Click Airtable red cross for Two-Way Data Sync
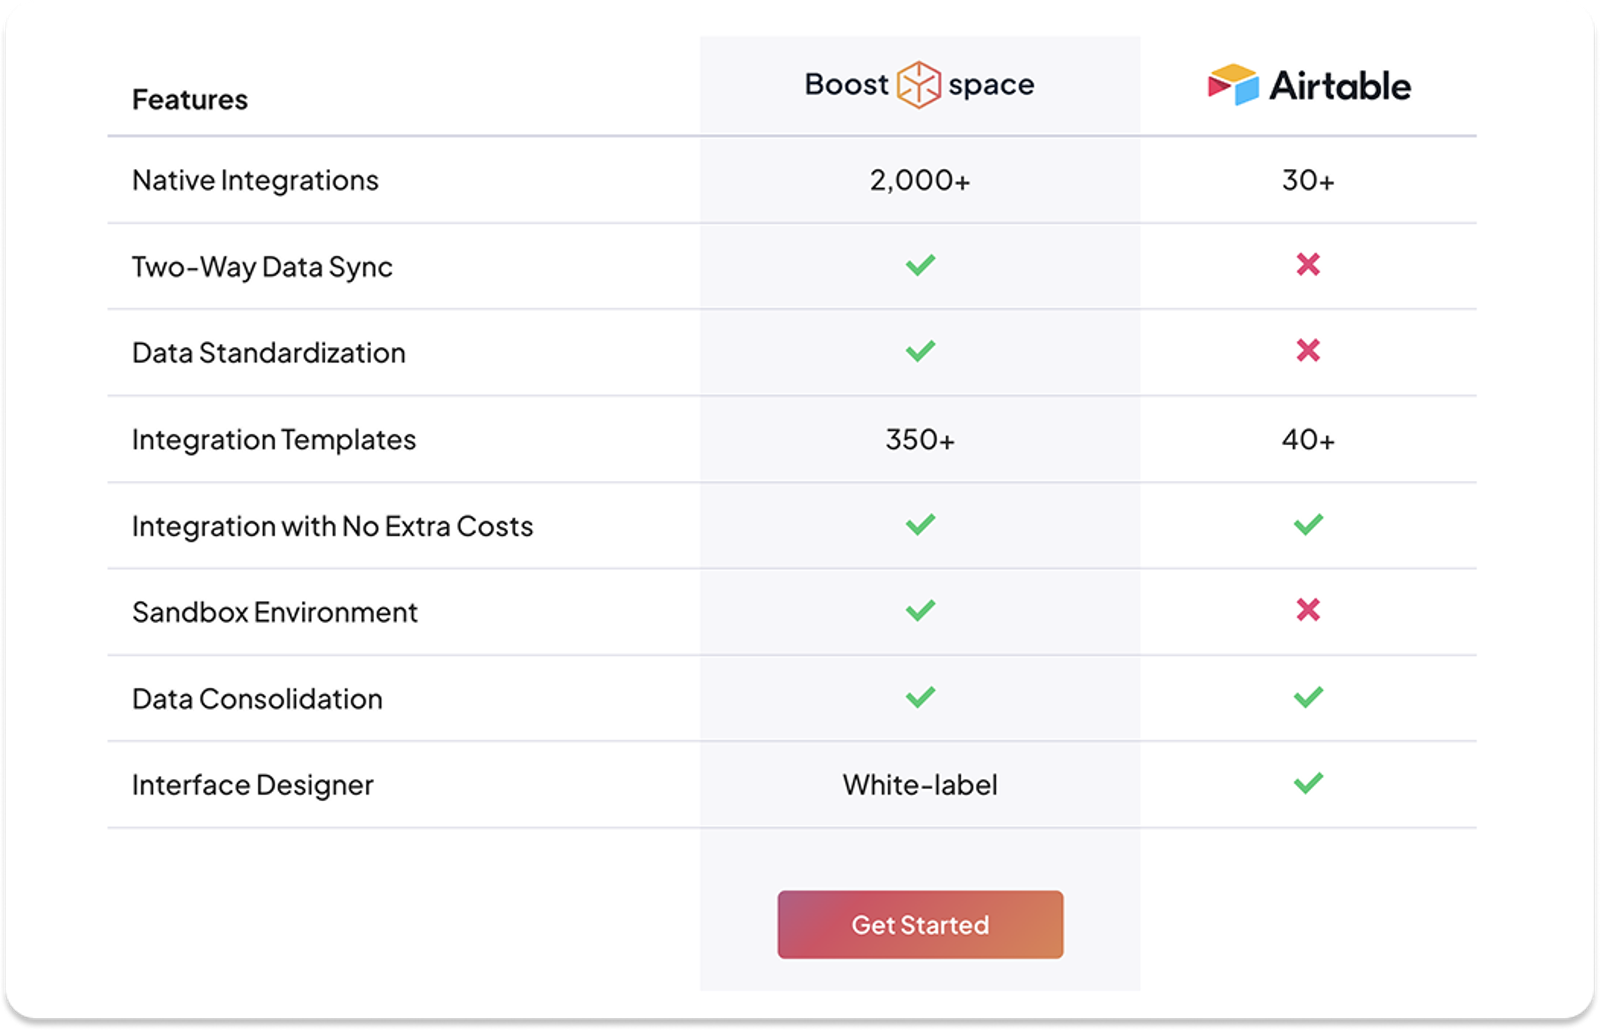The height and width of the screenshot is (1030, 1600). click(x=1308, y=265)
